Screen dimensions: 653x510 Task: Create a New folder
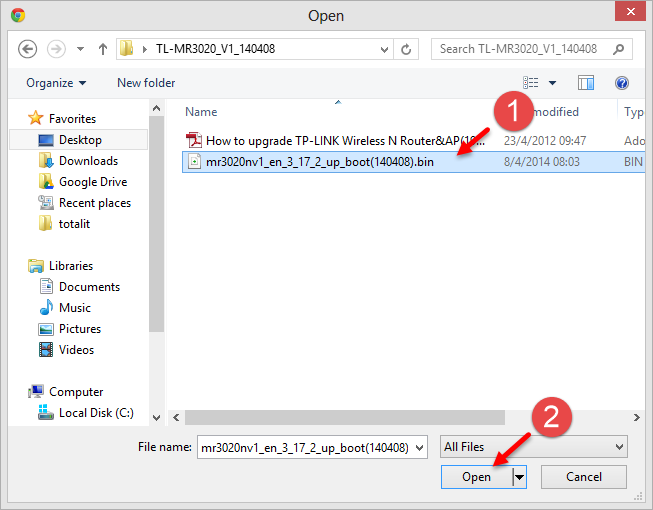pos(146,83)
